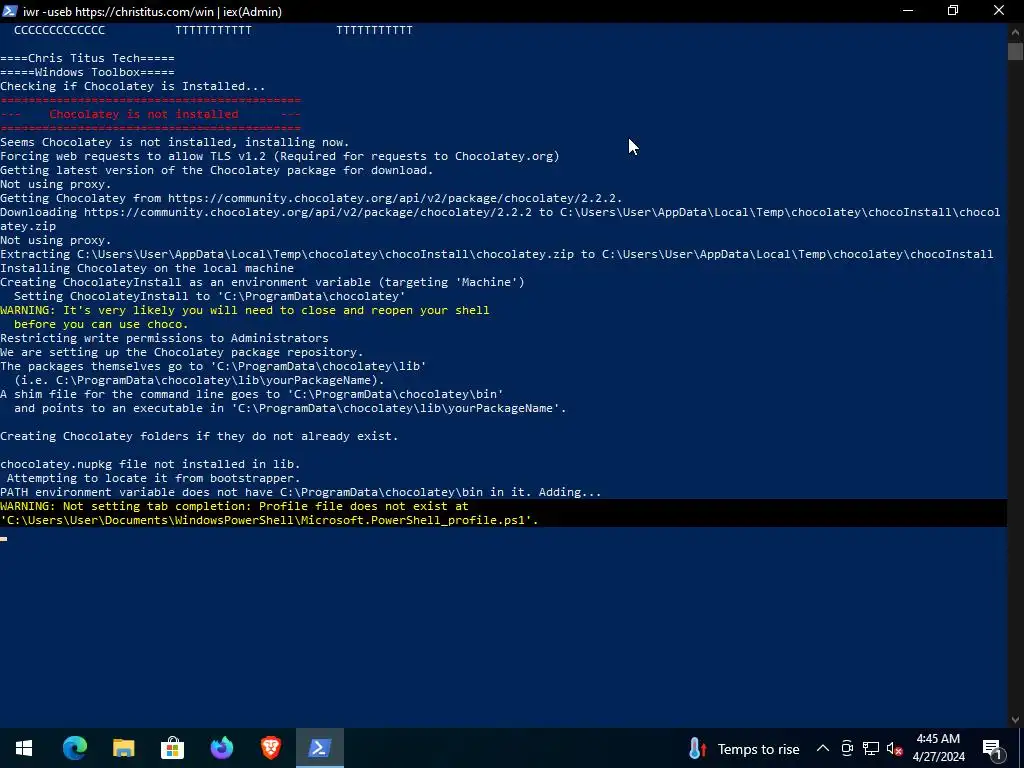Click "Setting ChocolateyInstall to 'C:\ProgramData\chocolatey'" line

pyautogui.click(x=210, y=296)
